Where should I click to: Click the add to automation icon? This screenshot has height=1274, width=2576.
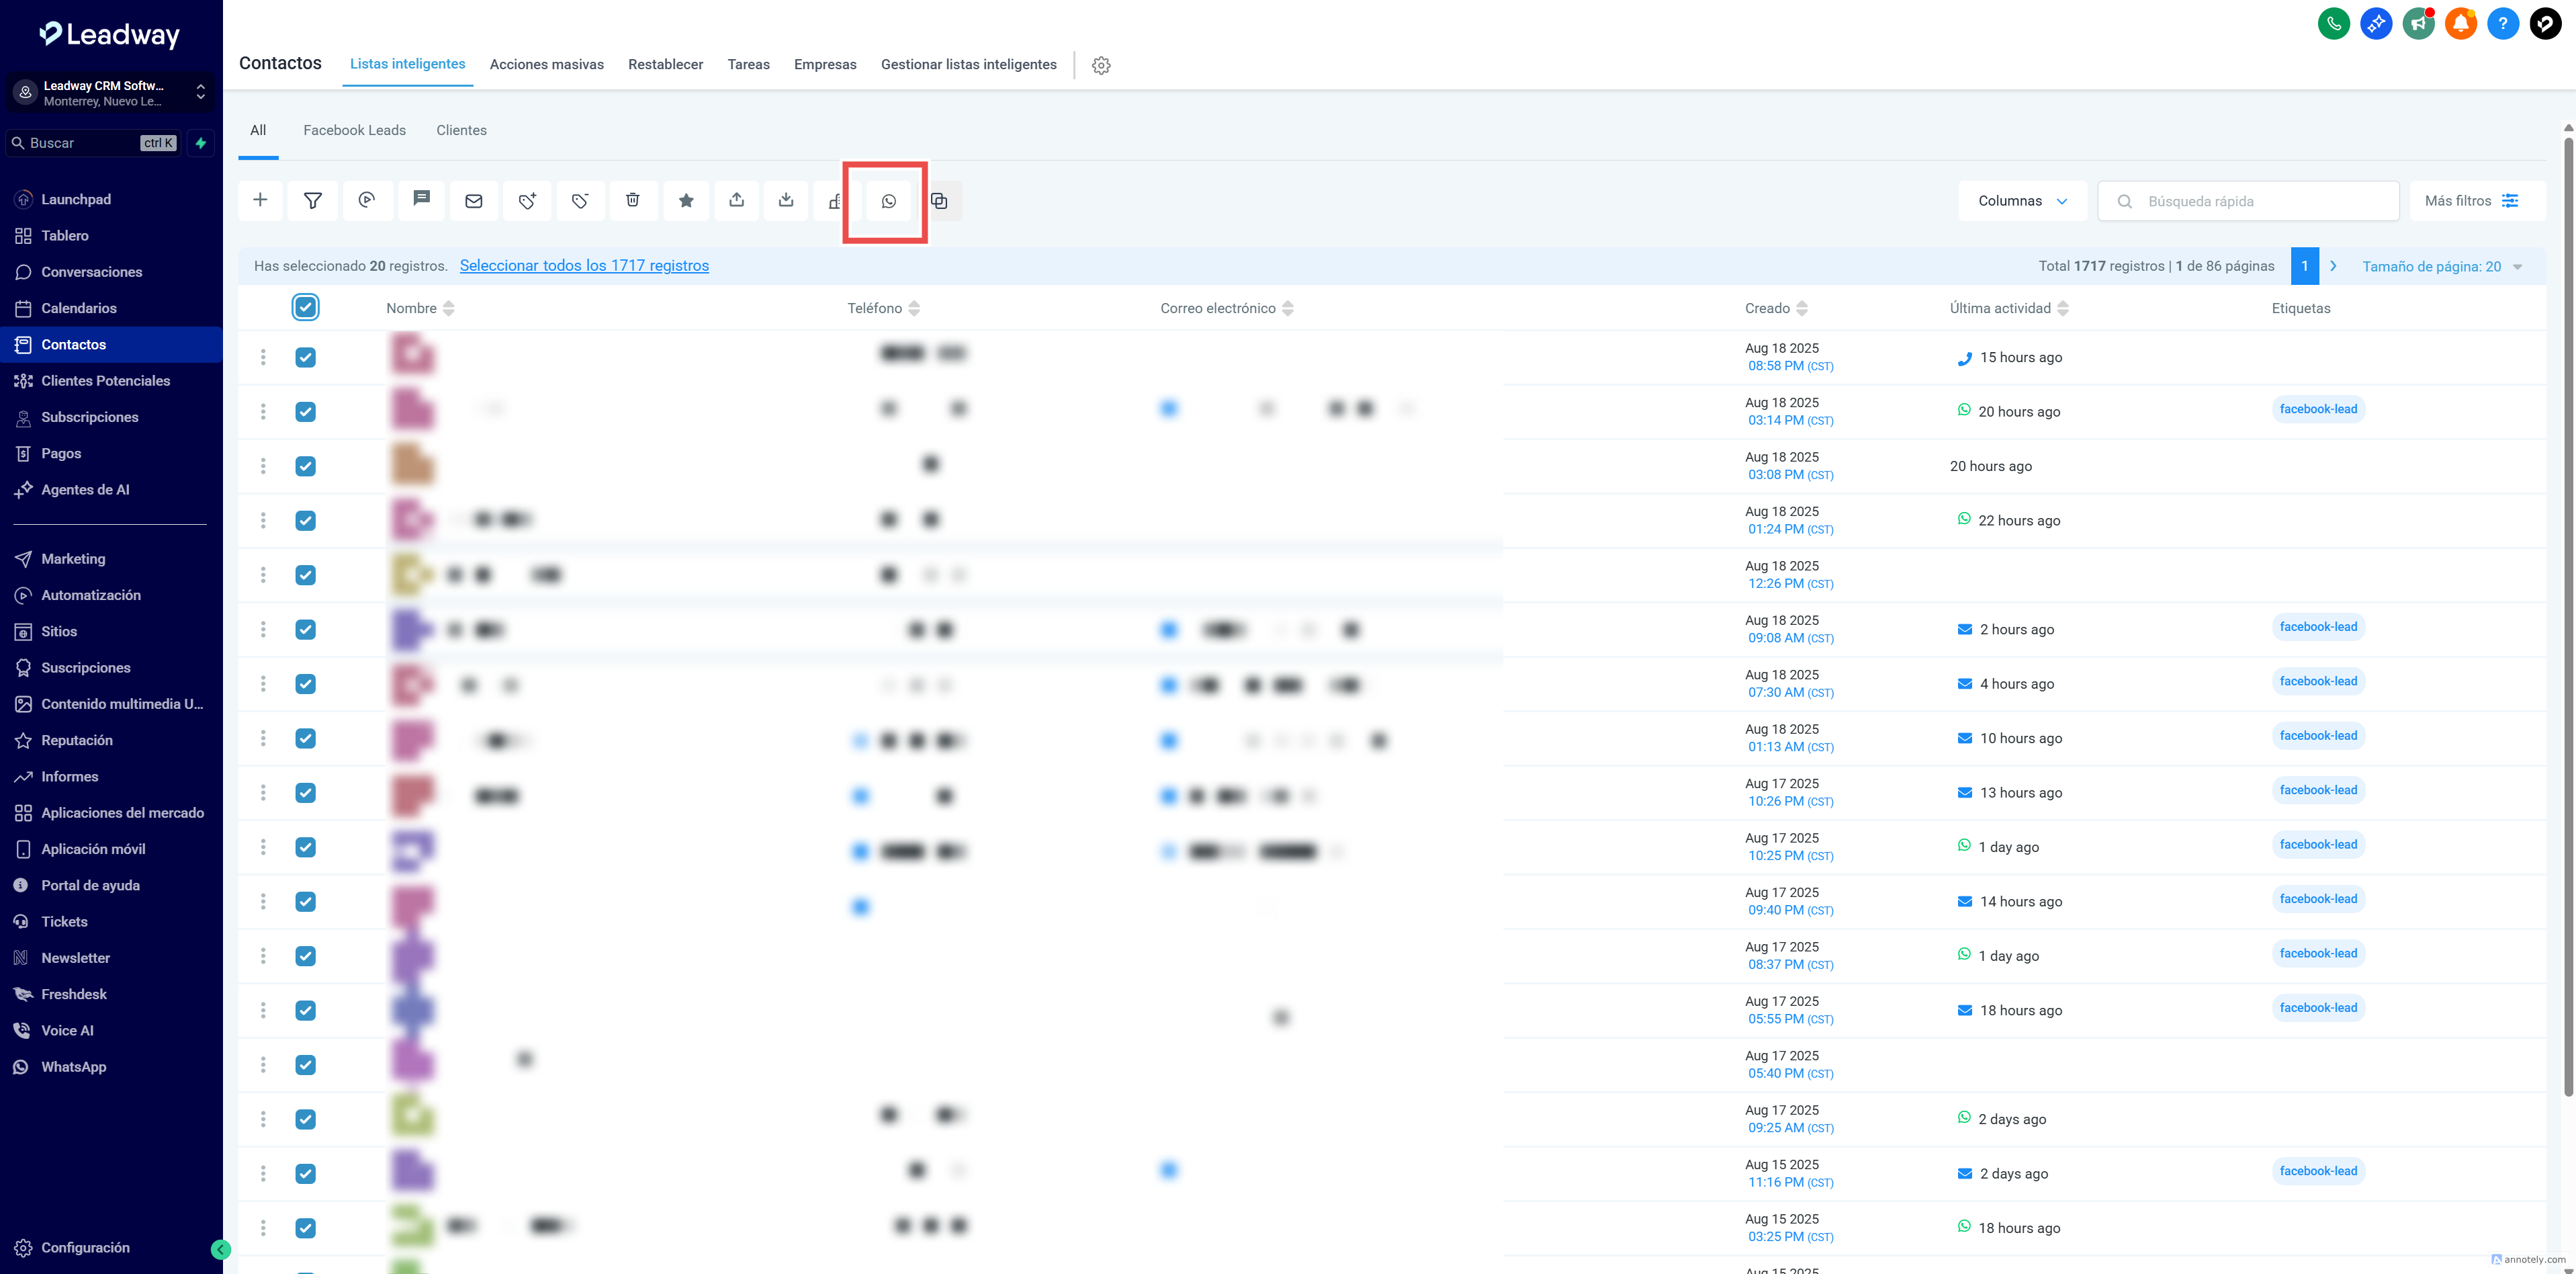click(367, 201)
